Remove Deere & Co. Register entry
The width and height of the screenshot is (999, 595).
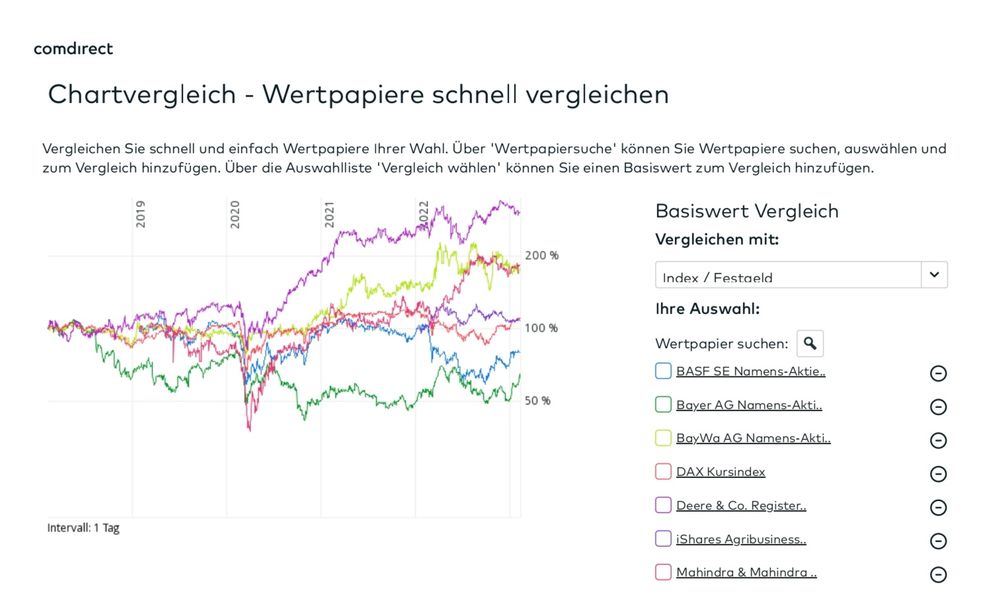coord(938,507)
